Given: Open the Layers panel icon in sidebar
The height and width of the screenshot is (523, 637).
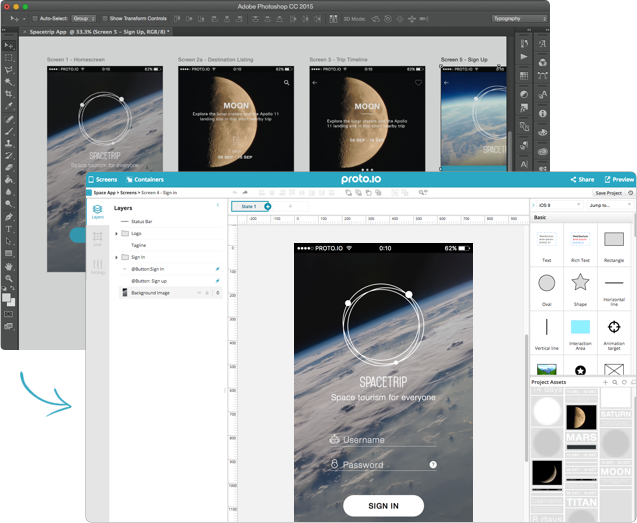Looking at the screenshot, I should (x=98, y=211).
